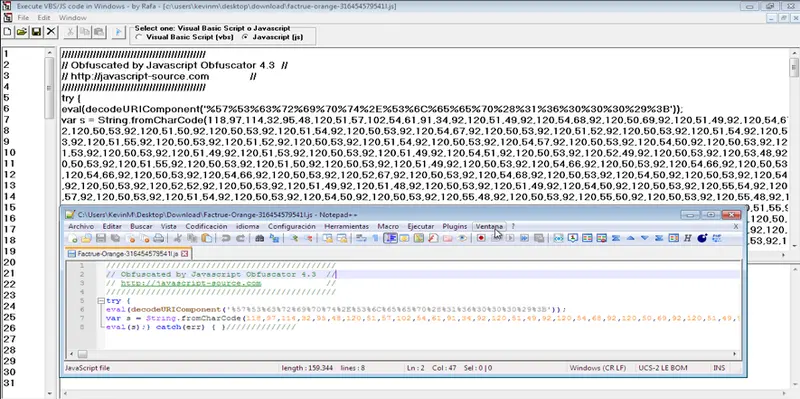
Task: Open the Editar menu in Notepad++
Action: click(112, 226)
